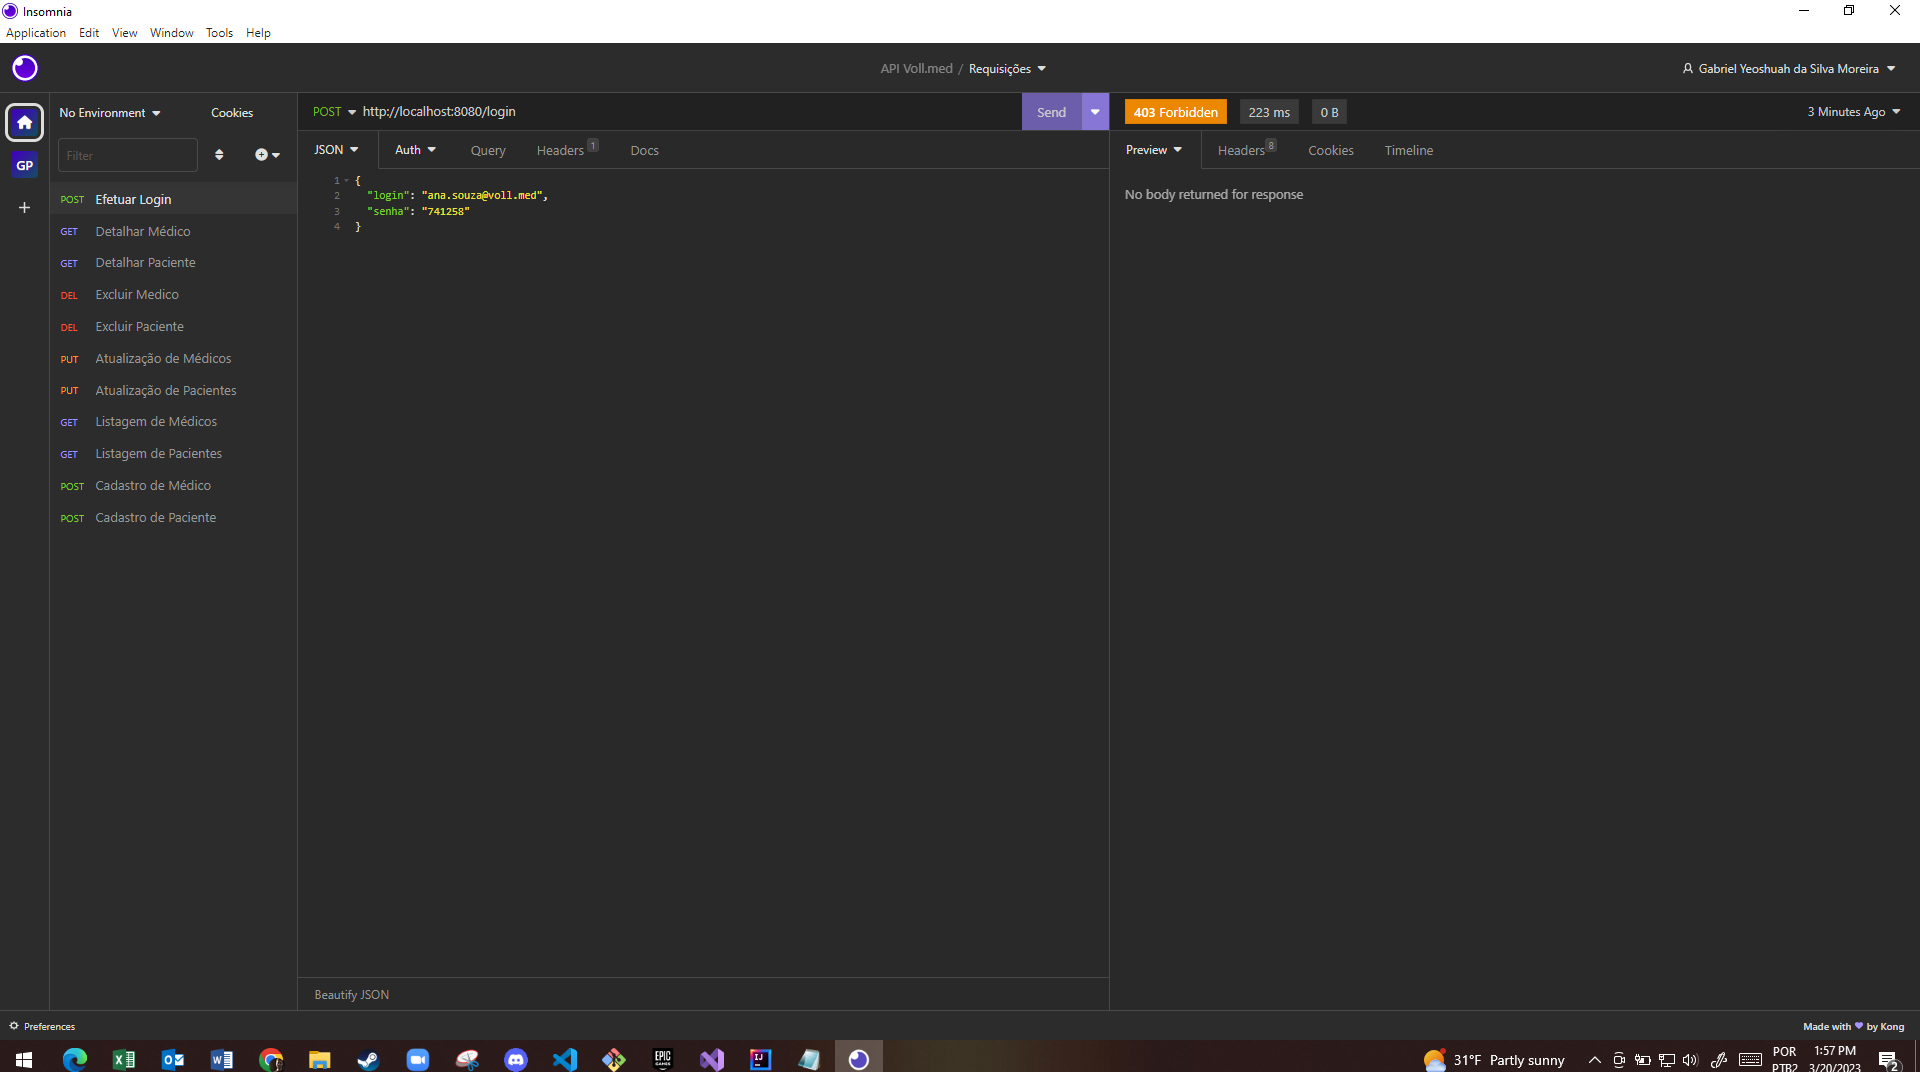Click the sort requests icon
The image size is (1920, 1072).
click(219, 155)
